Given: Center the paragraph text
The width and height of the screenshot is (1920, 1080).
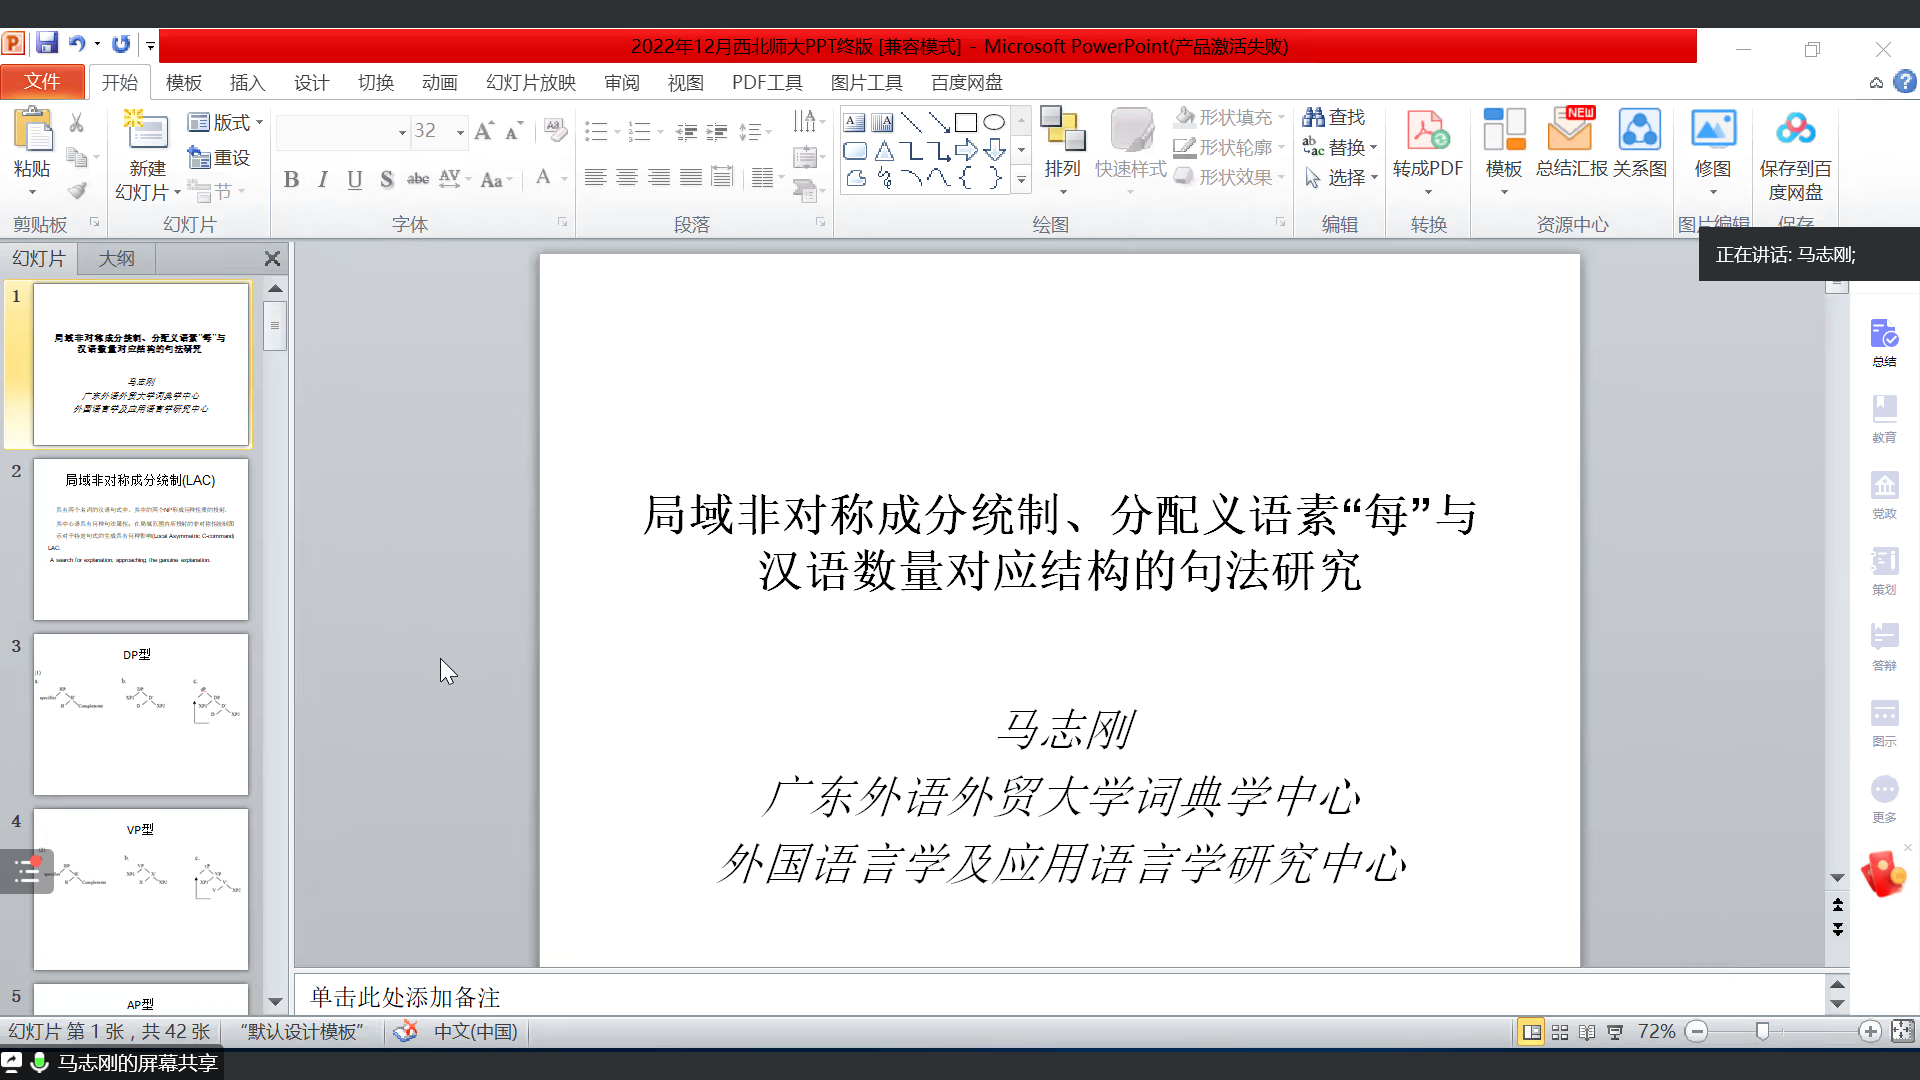Looking at the screenshot, I should [627, 178].
